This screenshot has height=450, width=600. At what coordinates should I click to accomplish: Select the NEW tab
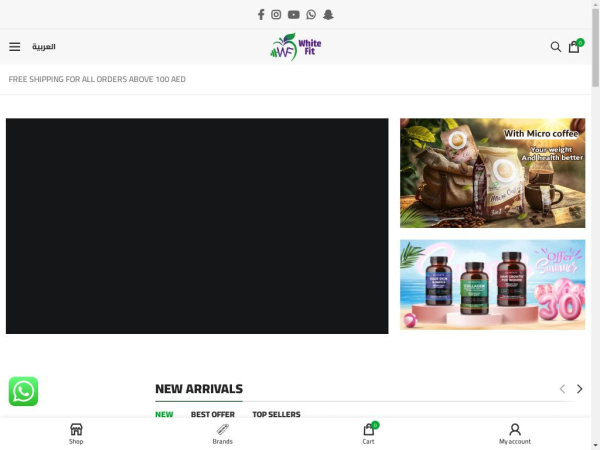point(164,414)
